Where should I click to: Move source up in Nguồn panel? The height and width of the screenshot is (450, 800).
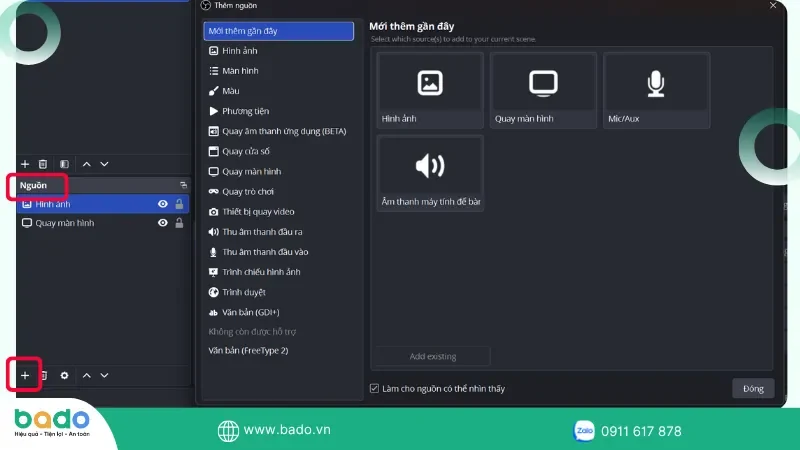point(87,376)
